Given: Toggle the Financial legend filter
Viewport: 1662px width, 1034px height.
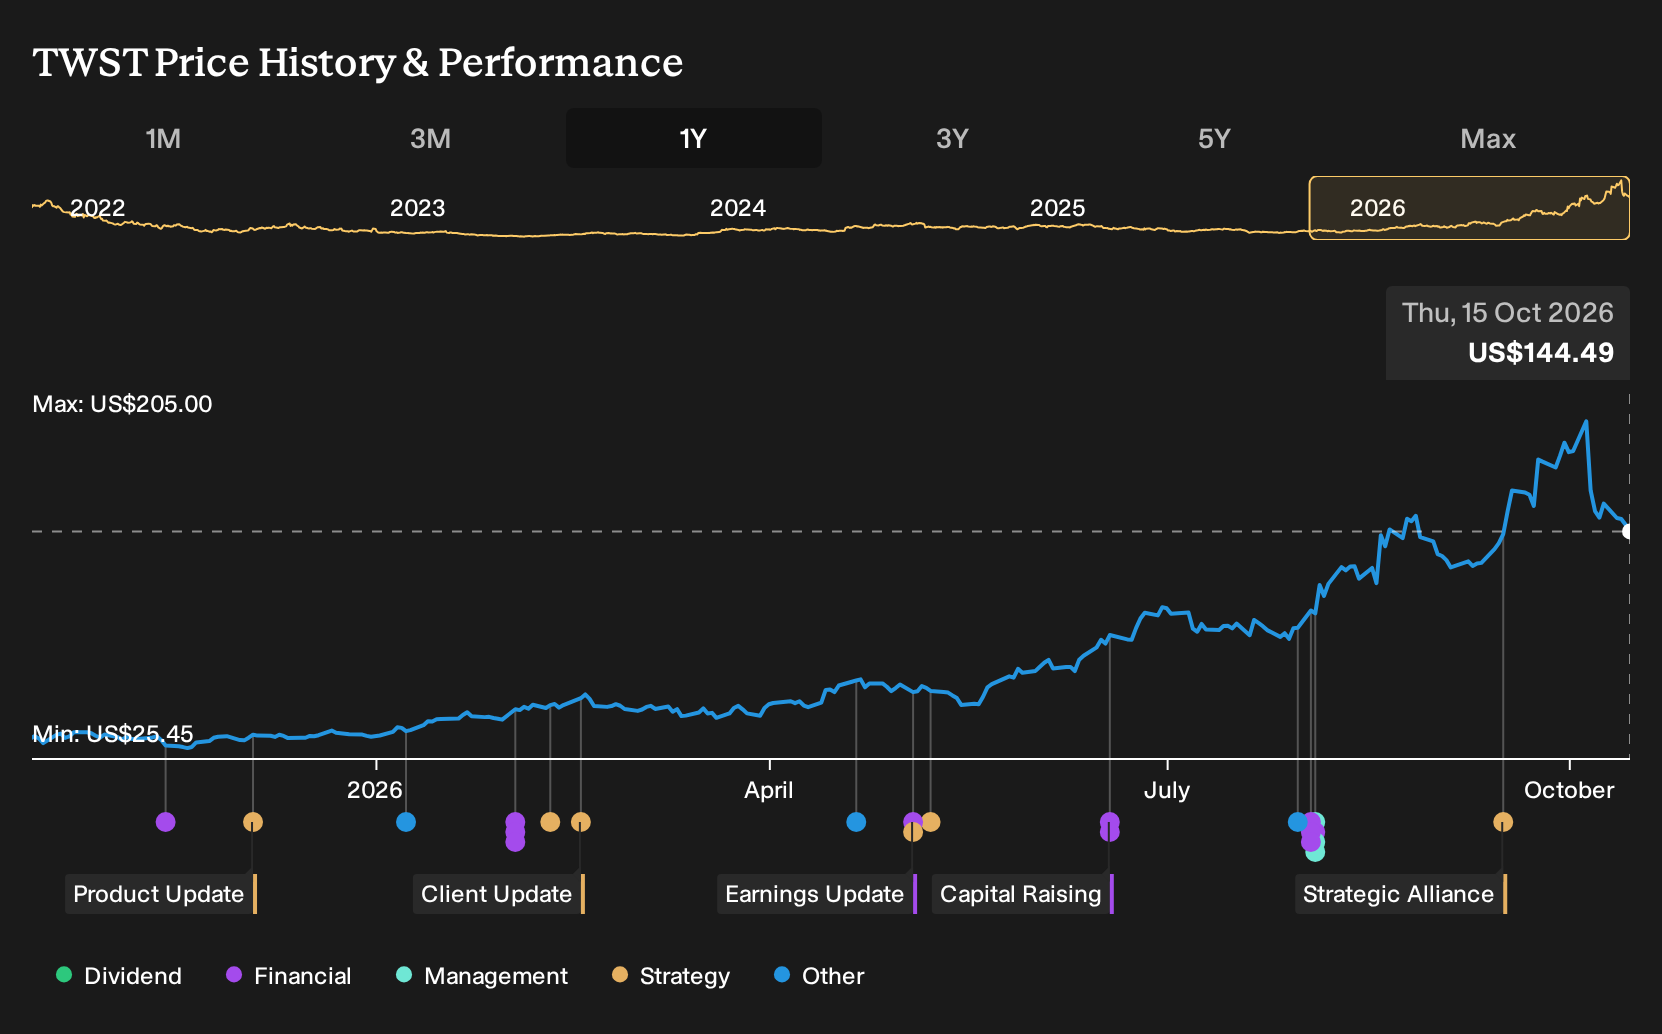Looking at the screenshot, I should (289, 976).
